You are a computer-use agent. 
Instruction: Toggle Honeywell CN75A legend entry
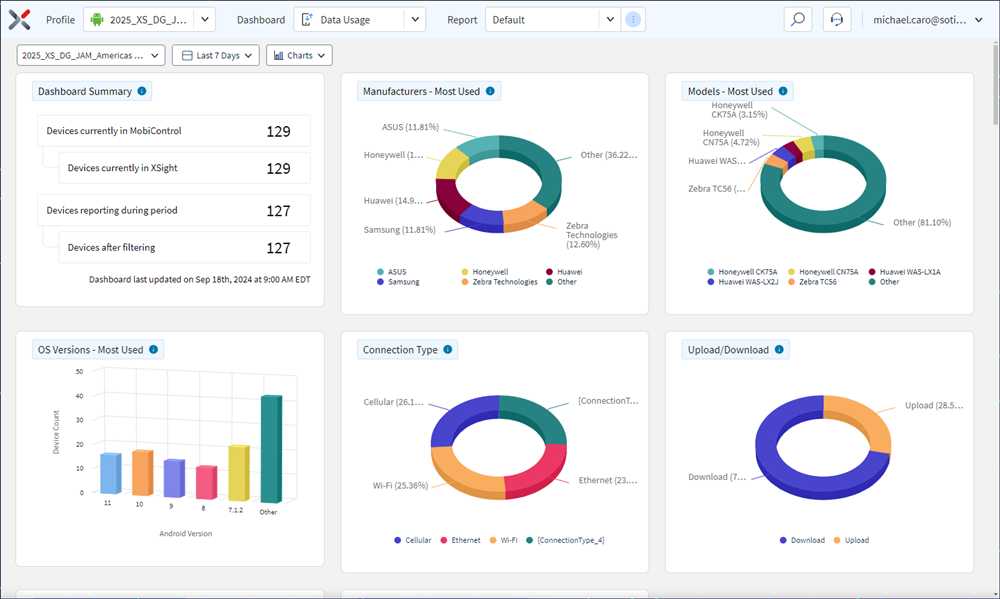pyautogui.click(x=823, y=272)
